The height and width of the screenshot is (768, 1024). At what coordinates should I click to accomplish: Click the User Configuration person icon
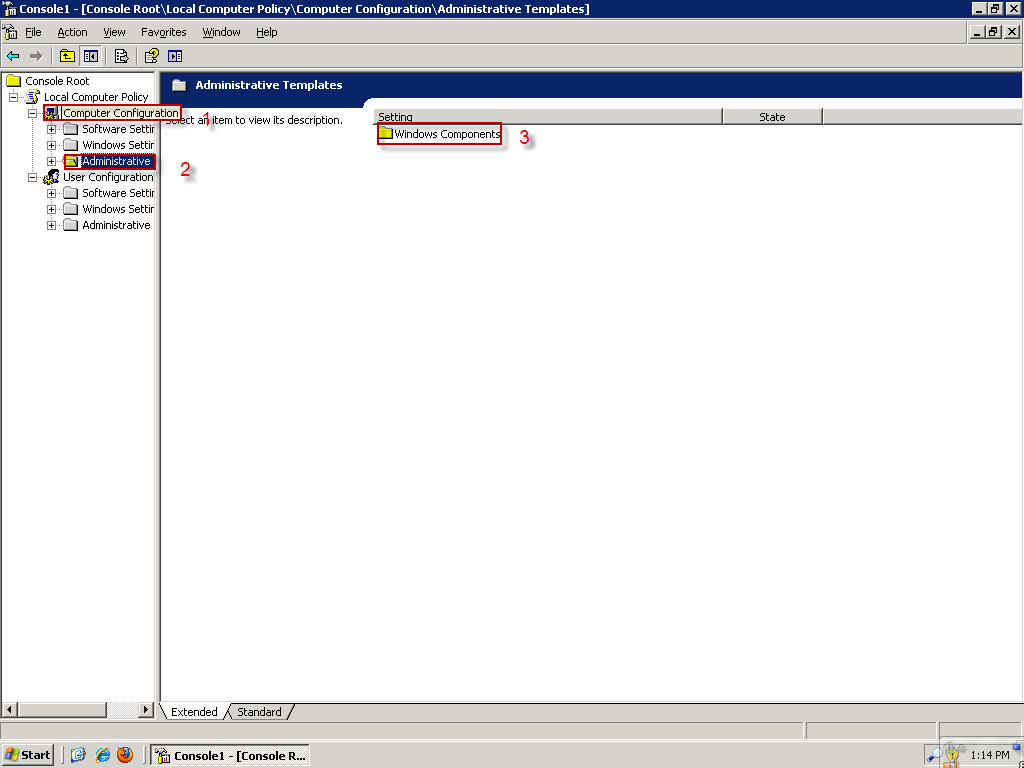pos(52,177)
